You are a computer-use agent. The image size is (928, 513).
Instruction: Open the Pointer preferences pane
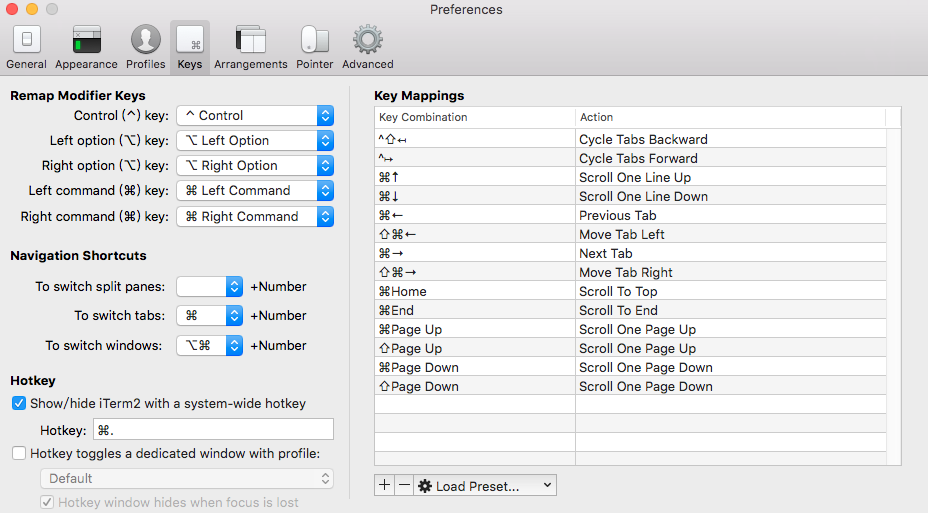[314, 47]
